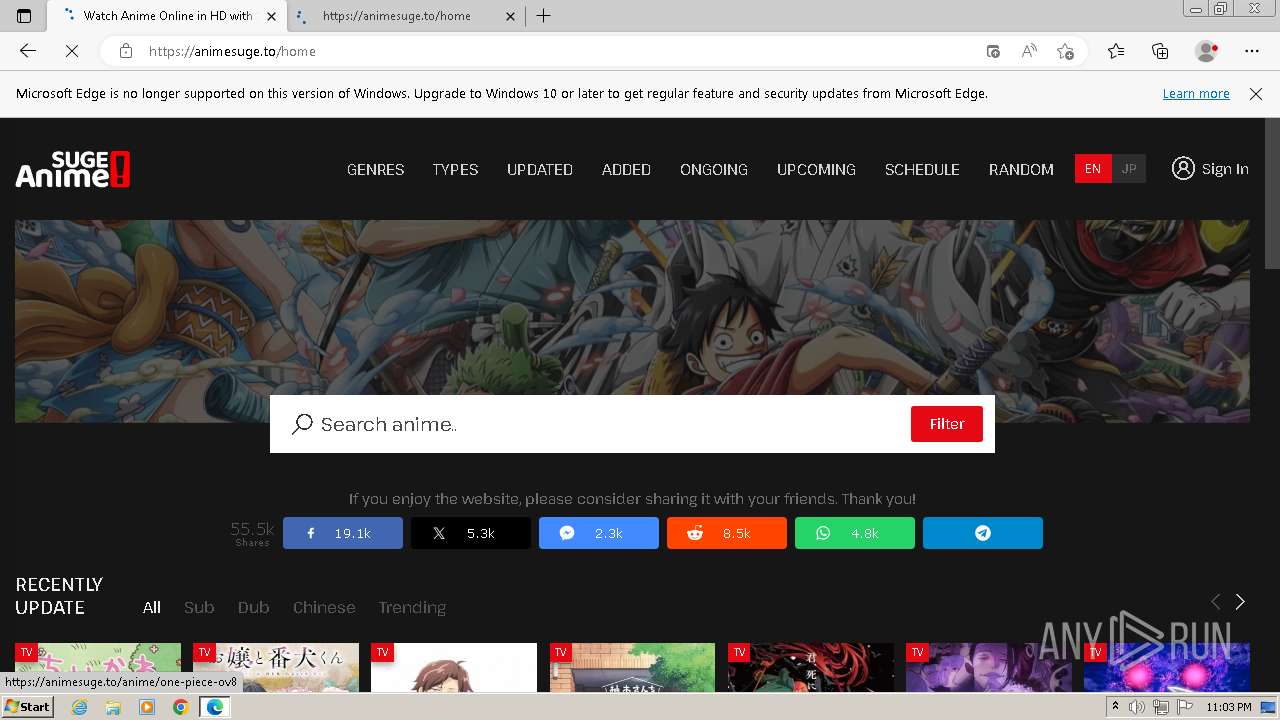Click the magnifier search icon
The height and width of the screenshot is (720, 1280).
tap(302, 424)
